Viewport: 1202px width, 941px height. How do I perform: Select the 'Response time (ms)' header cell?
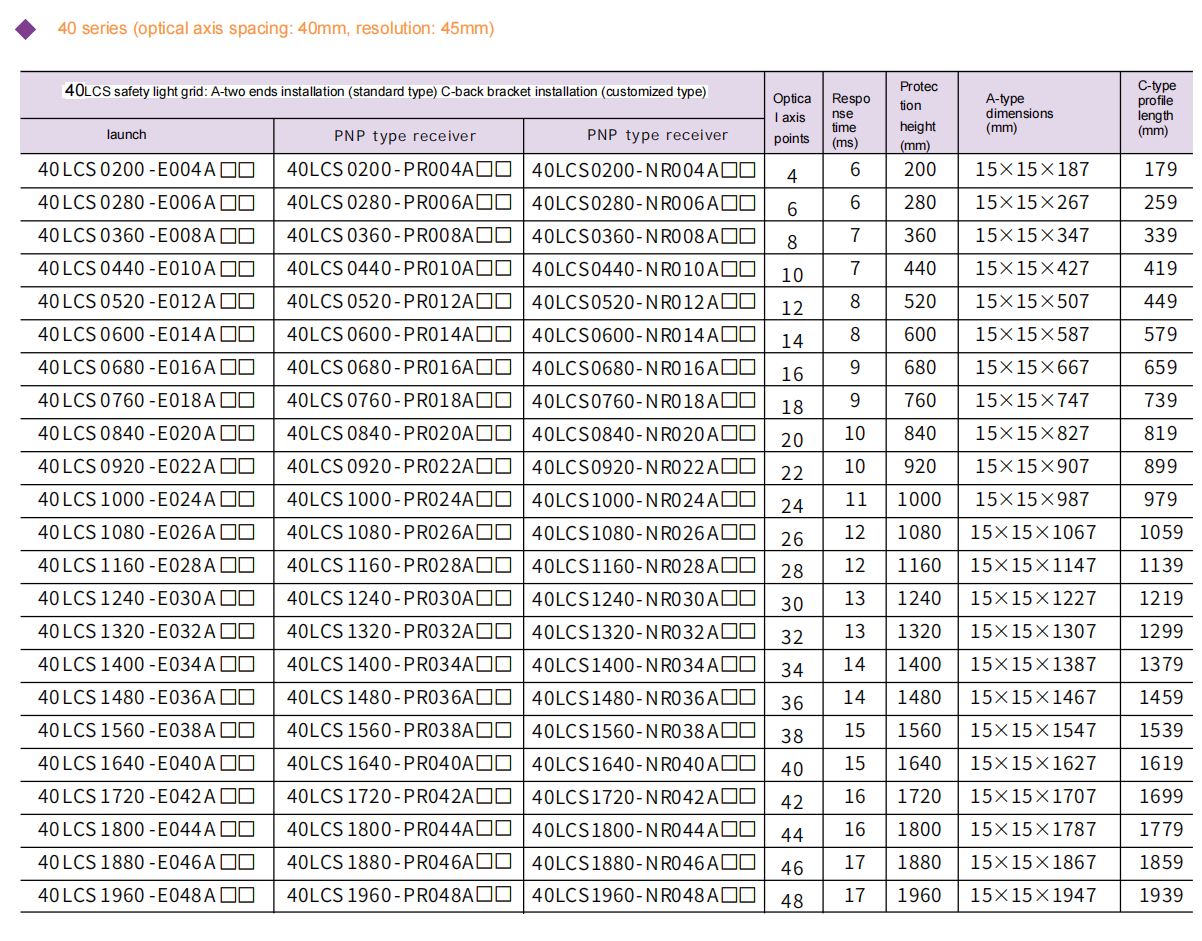pos(851,120)
